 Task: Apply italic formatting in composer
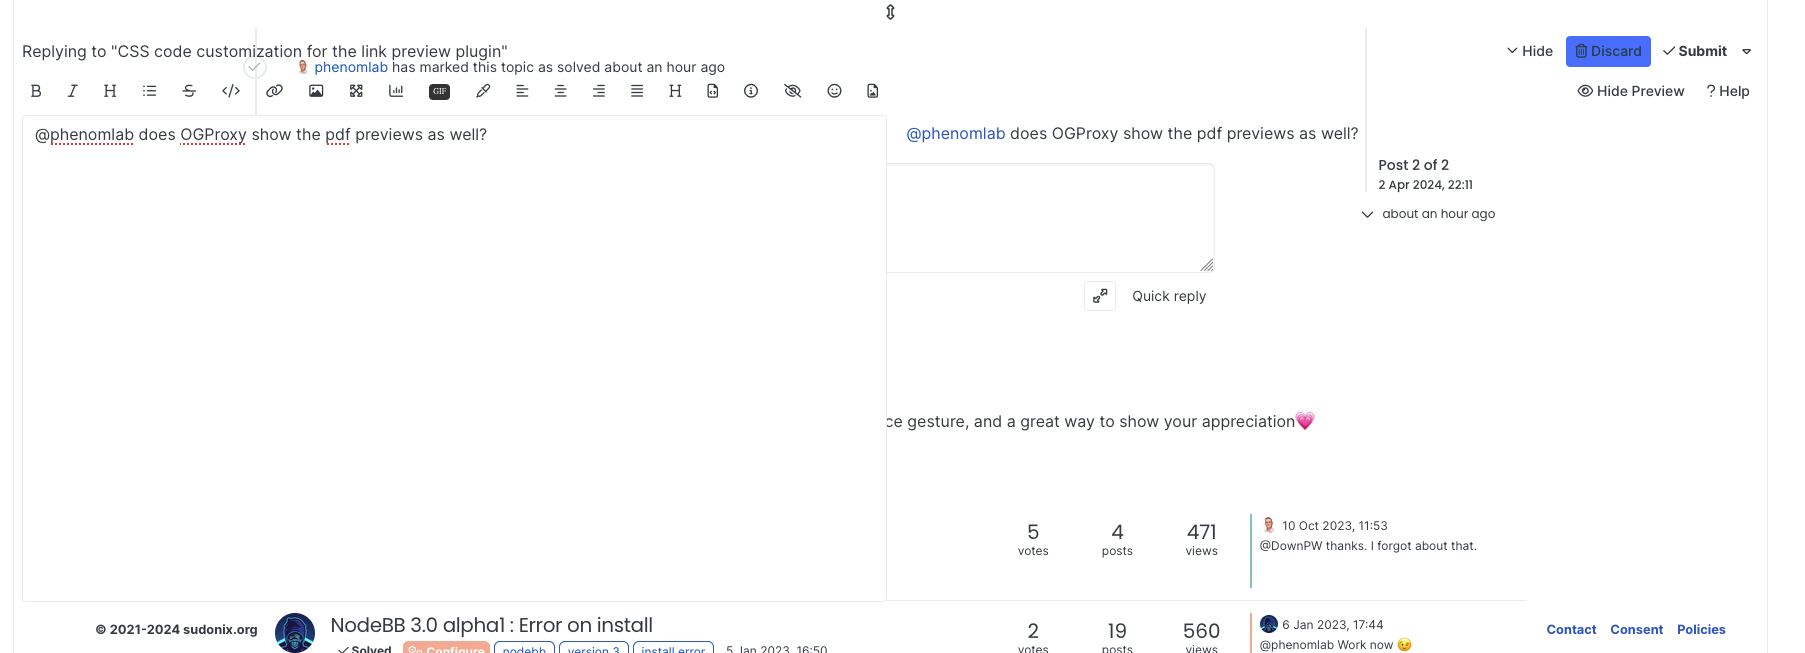(72, 91)
